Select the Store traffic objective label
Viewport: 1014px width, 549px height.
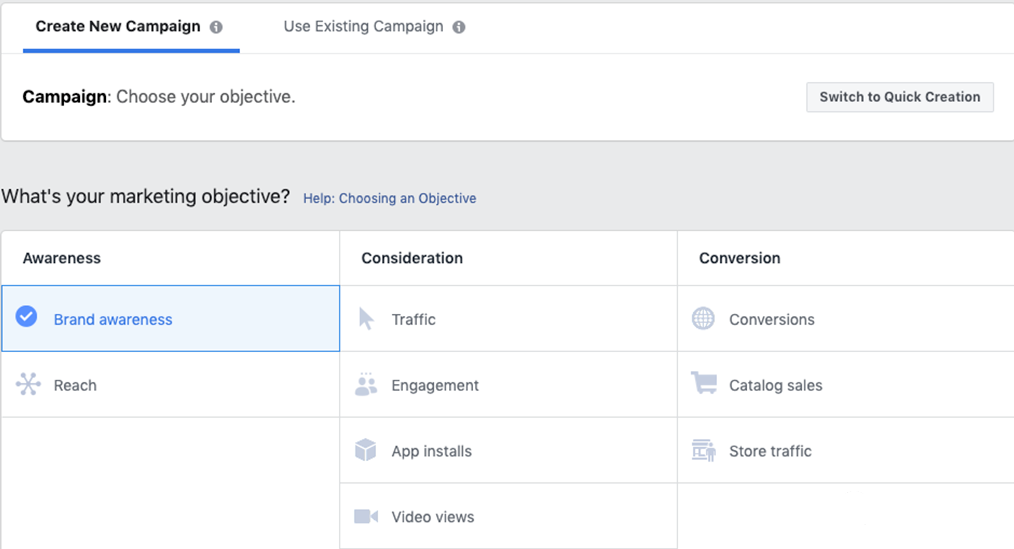coord(770,452)
